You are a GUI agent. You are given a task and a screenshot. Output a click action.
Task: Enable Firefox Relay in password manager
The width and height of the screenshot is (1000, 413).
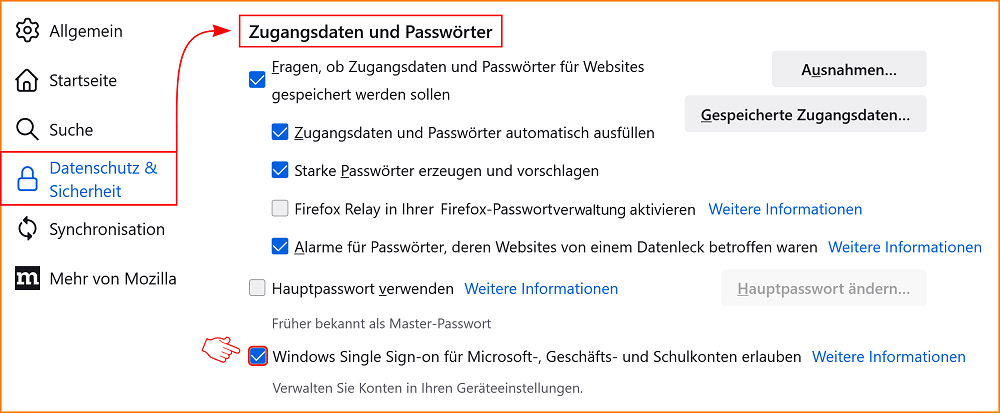click(x=280, y=209)
